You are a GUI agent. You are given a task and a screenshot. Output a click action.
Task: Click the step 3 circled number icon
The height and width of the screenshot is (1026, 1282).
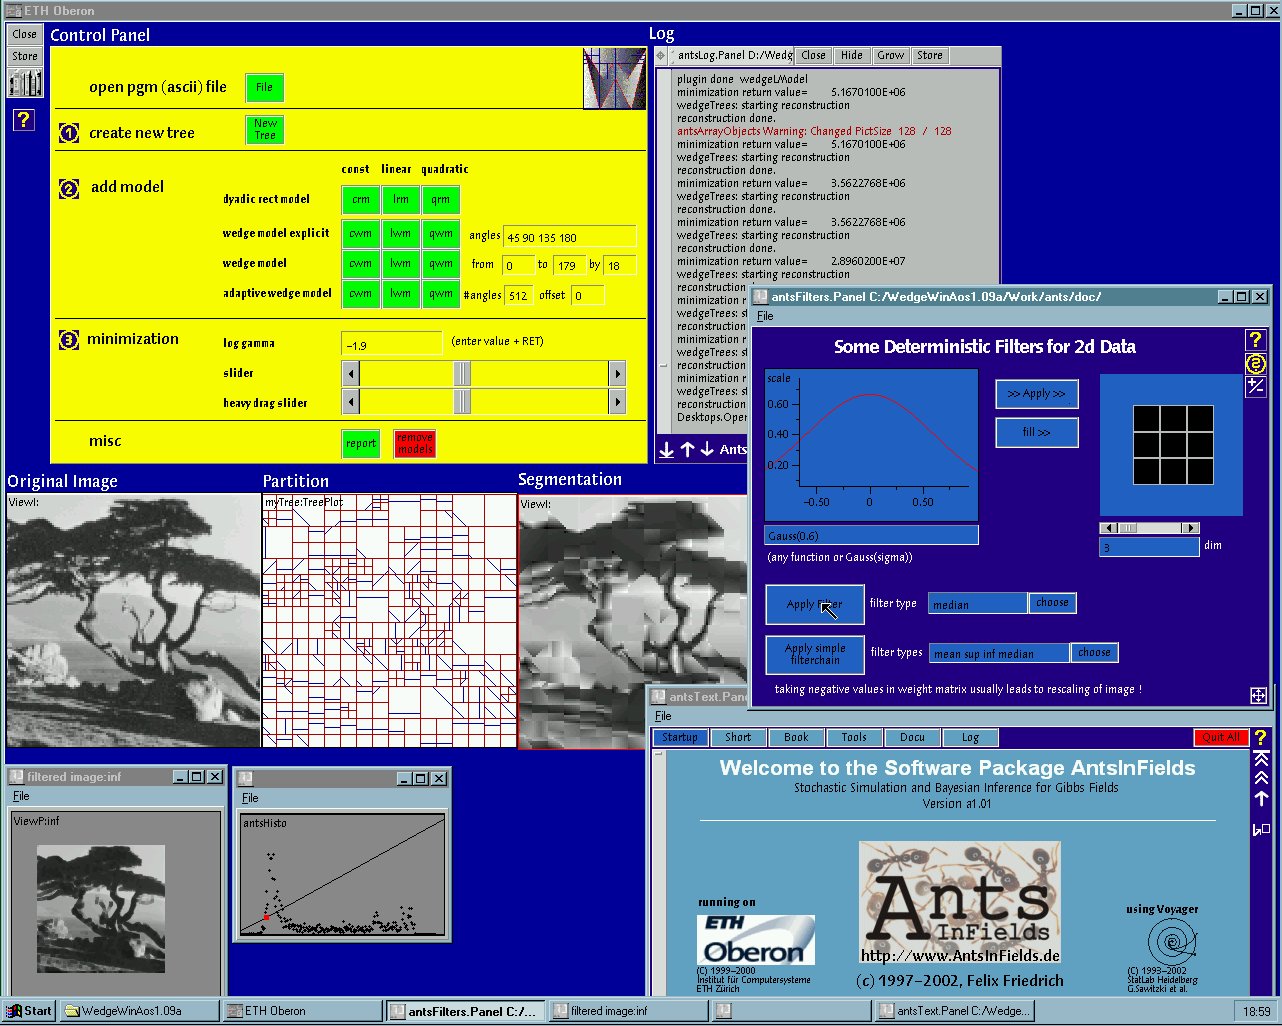point(69,340)
